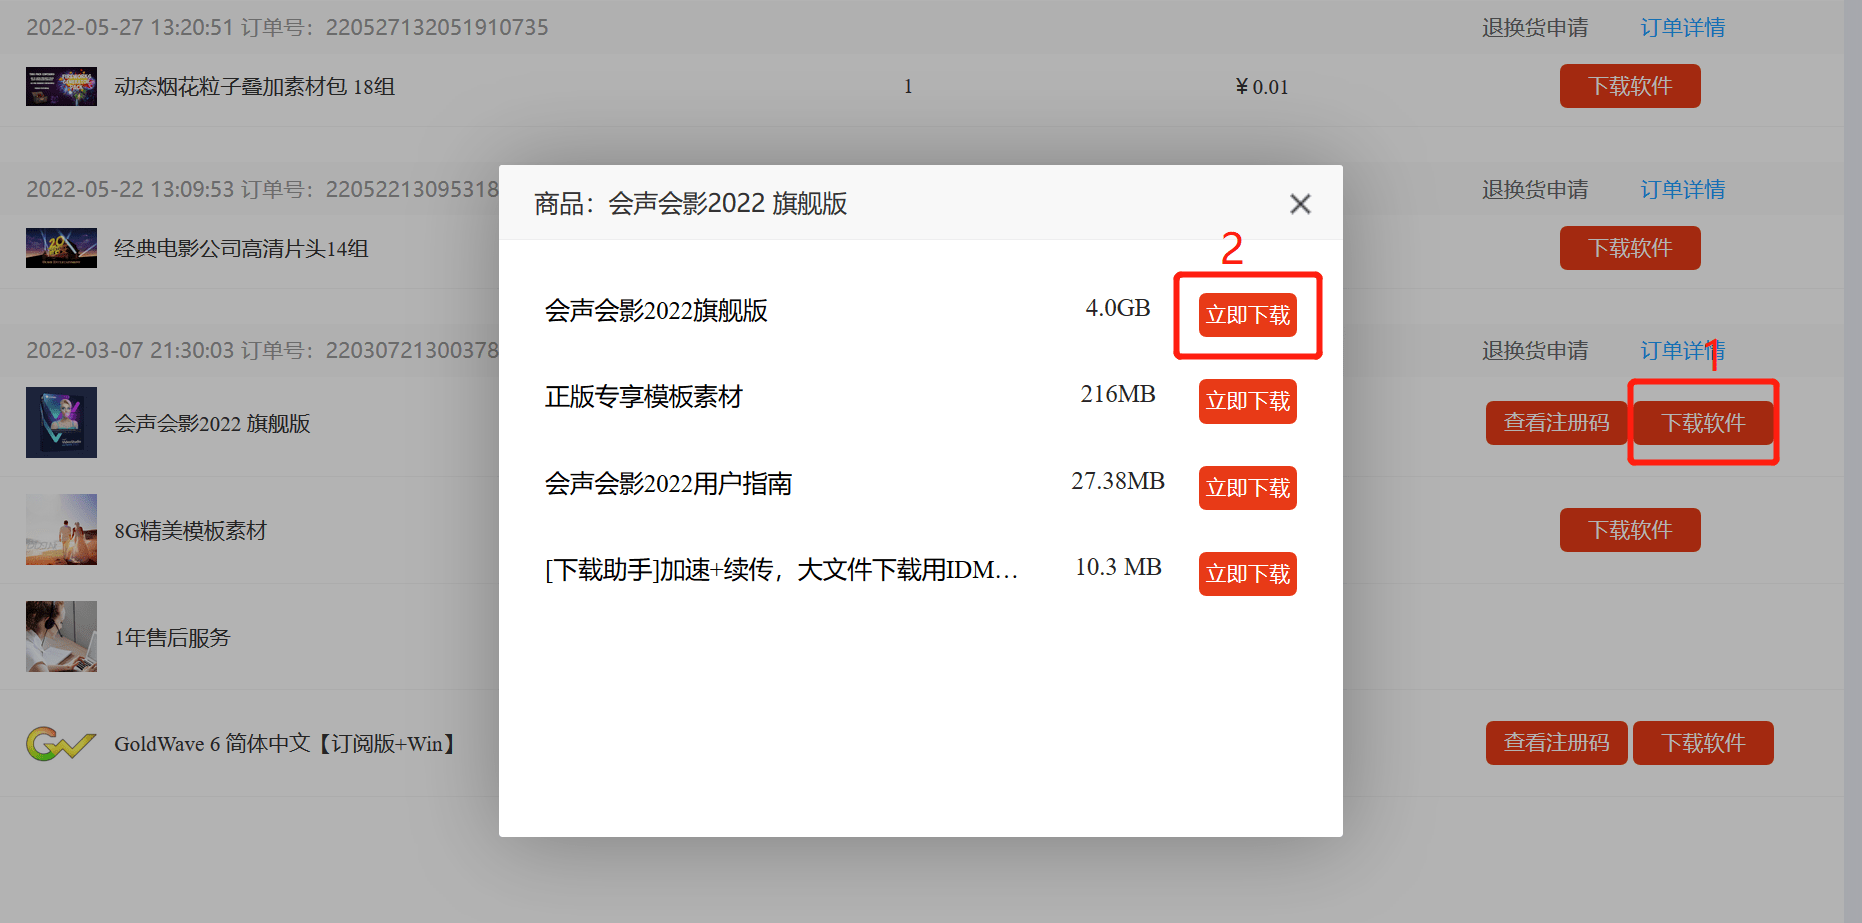Open 订单详情 for the 2022-03-07 order

point(1683,351)
